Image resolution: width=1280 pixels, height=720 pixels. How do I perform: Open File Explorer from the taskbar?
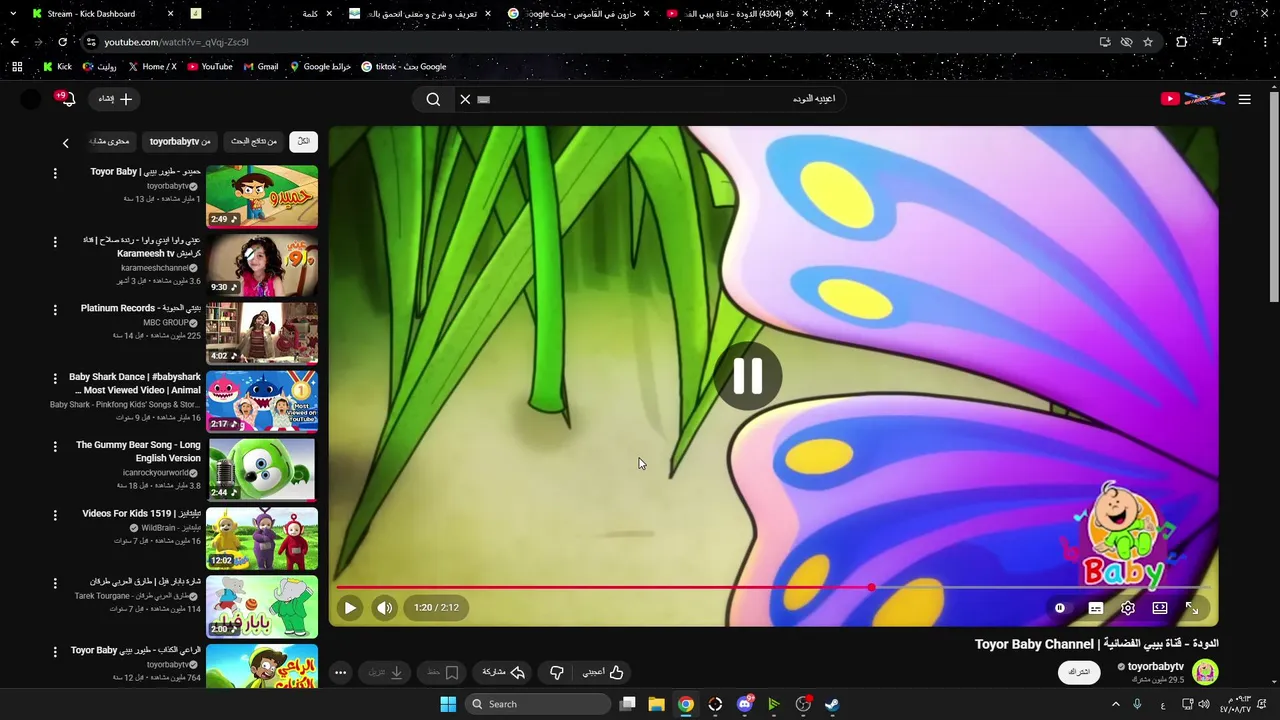click(x=656, y=704)
